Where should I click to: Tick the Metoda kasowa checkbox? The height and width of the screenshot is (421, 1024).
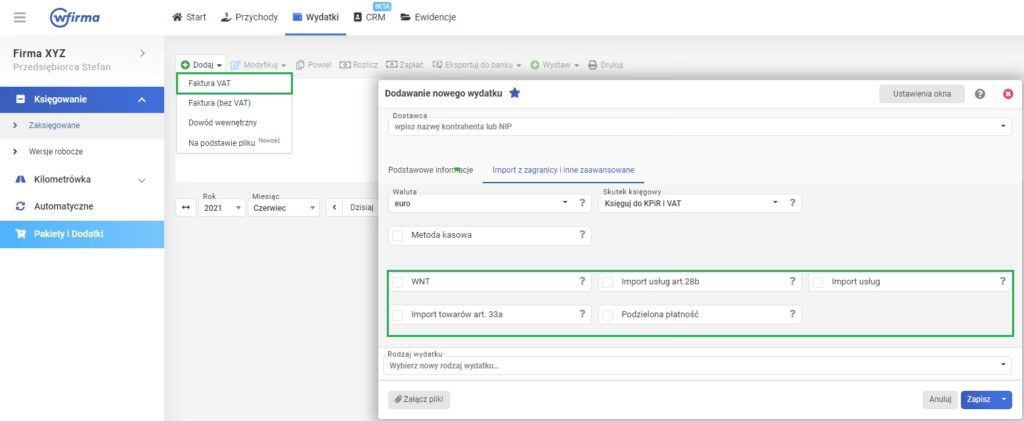(x=398, y=235)
